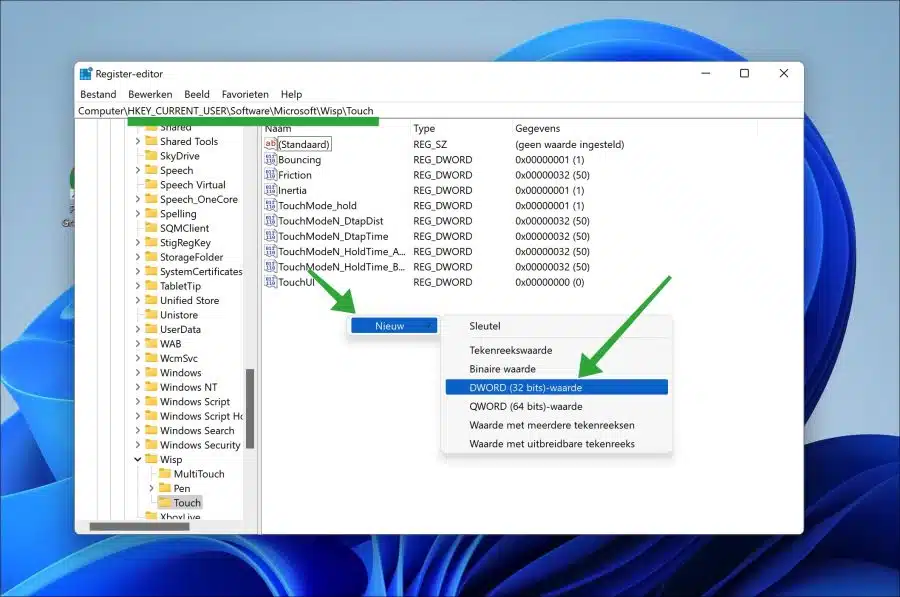Screen dimensions: 900x597
Task: Expand the Windows NT tree node
Action: coord(138,387)
